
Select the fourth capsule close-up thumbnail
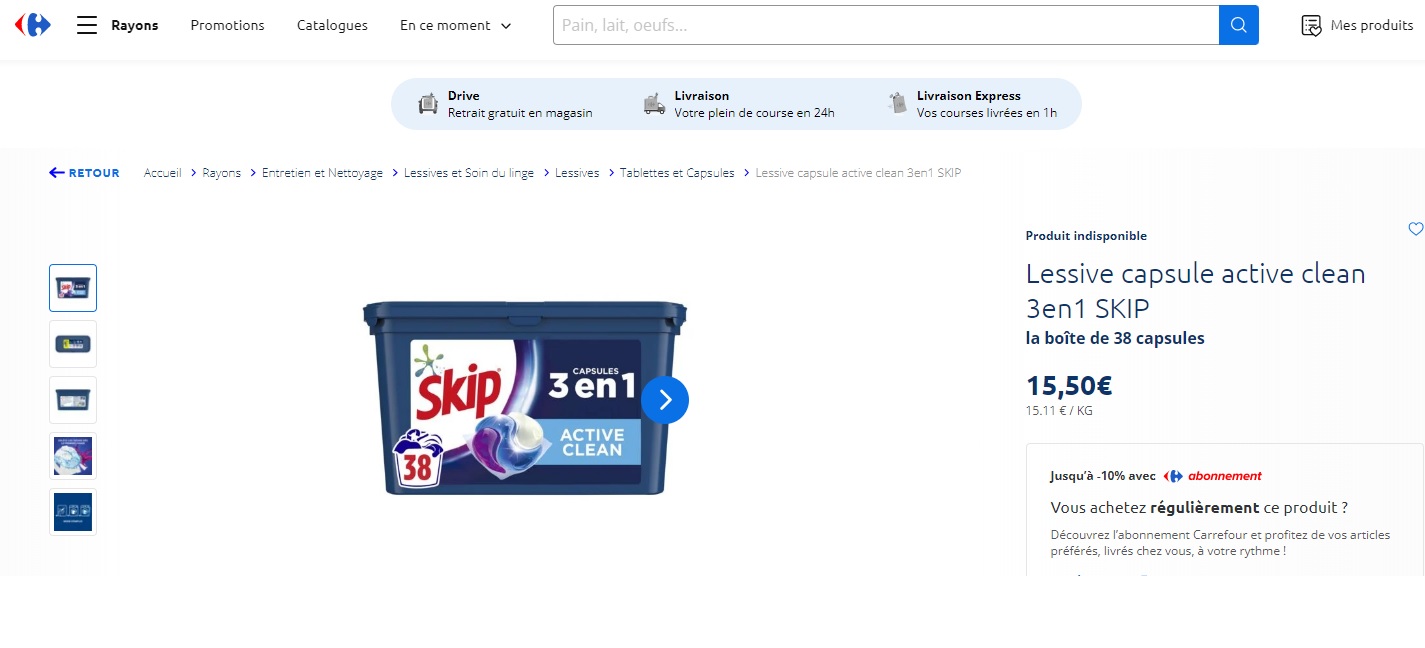[73, 456]
